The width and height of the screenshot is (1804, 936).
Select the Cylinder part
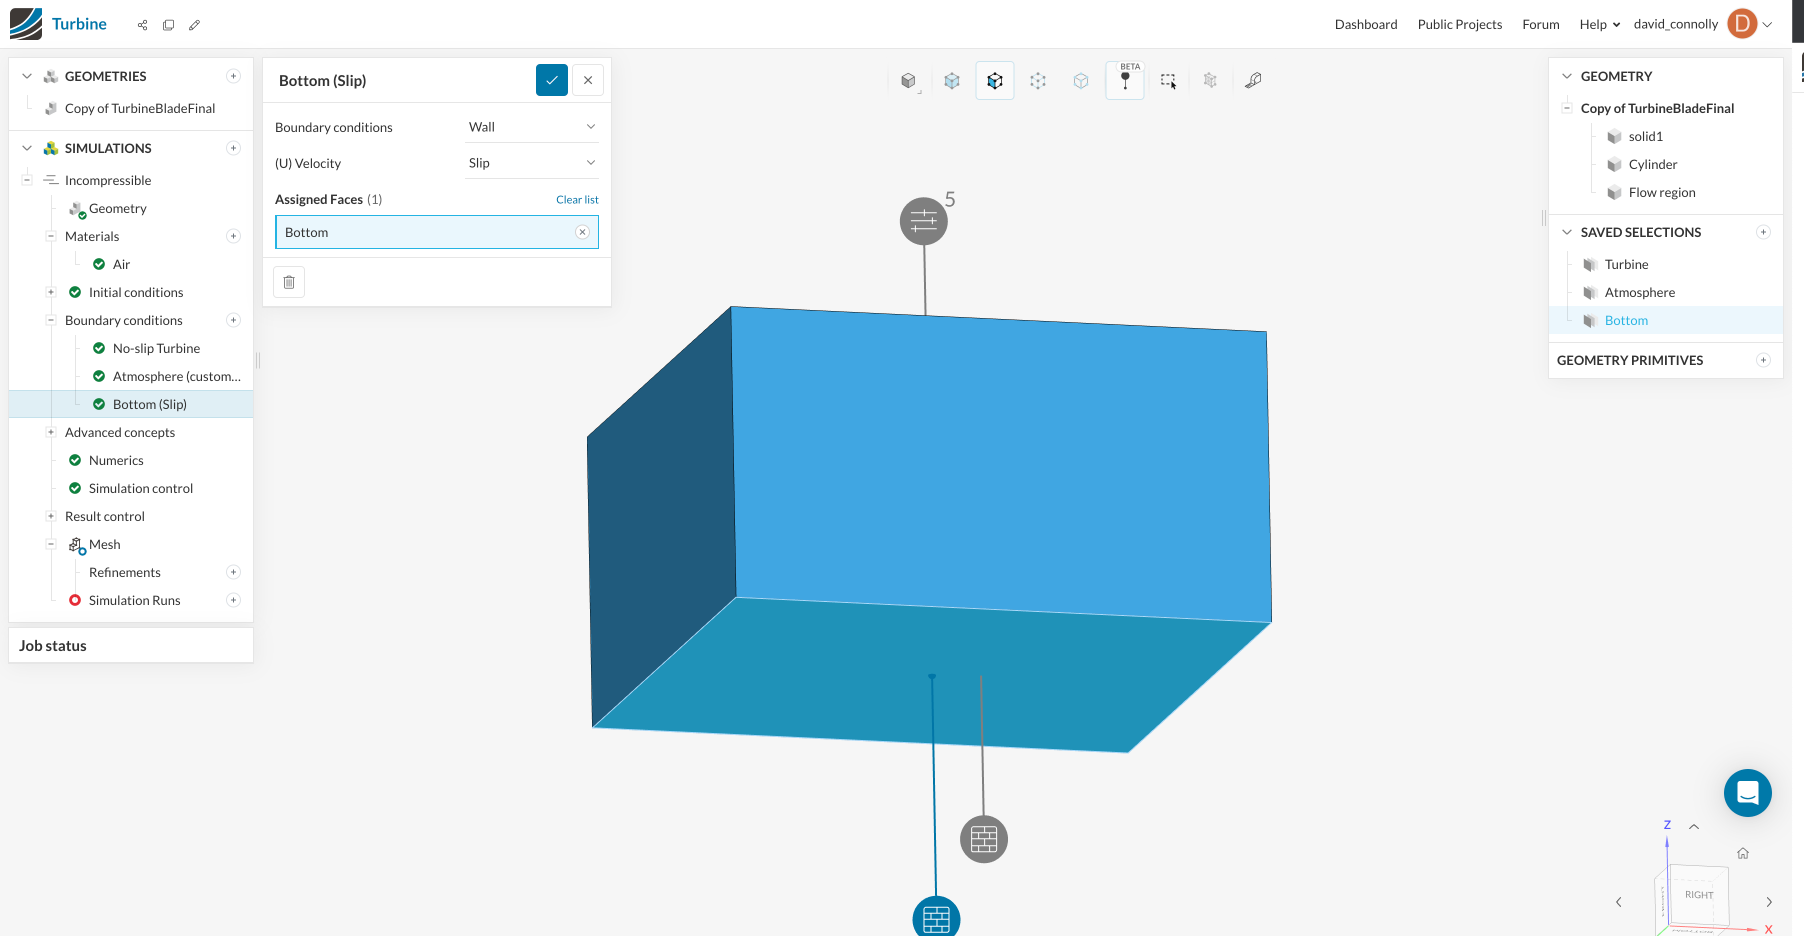1653,164
